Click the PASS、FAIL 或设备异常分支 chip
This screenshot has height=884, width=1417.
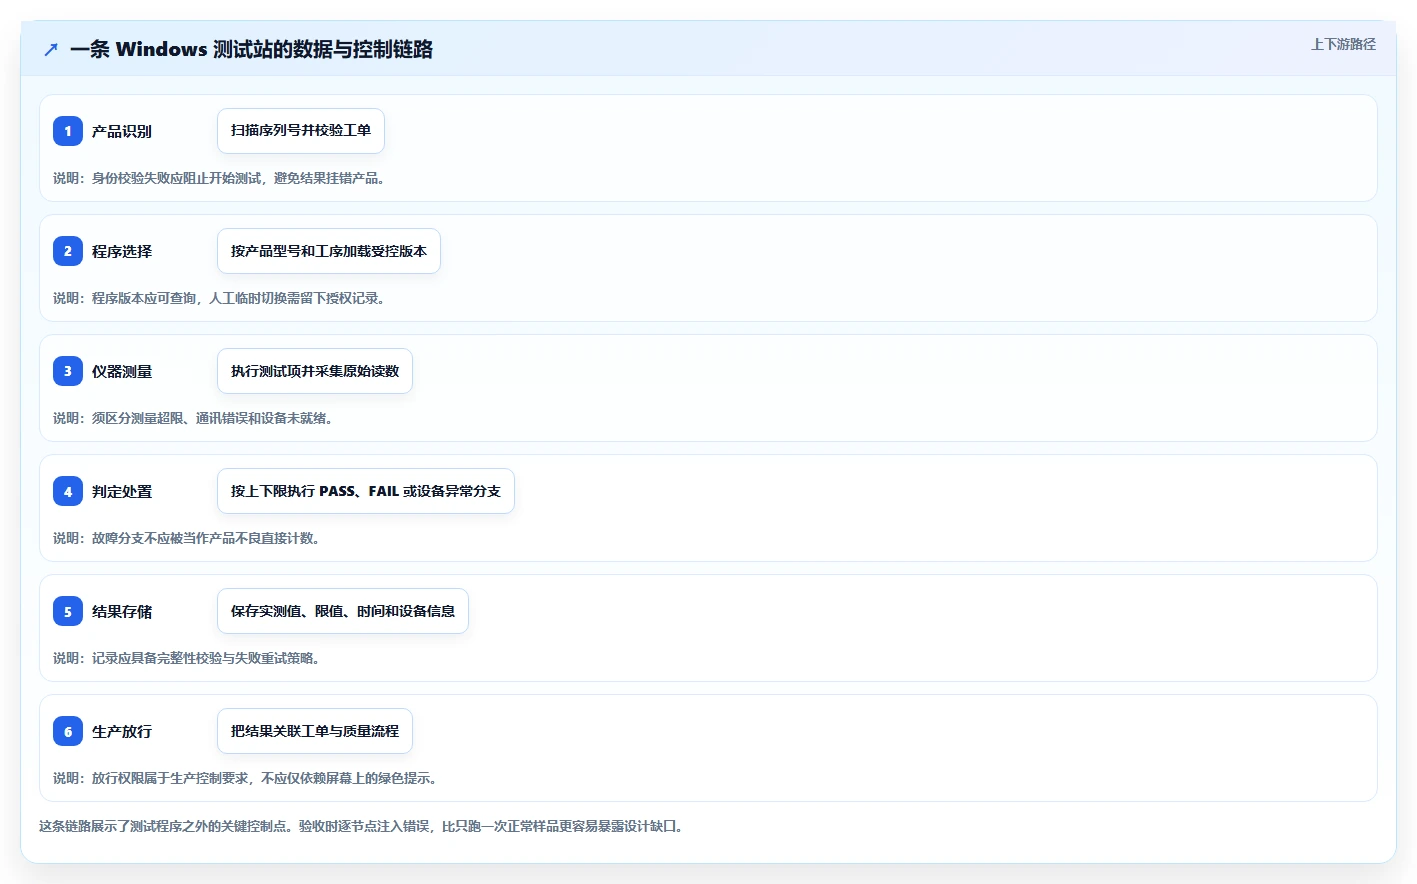click(x=366, y=491)
